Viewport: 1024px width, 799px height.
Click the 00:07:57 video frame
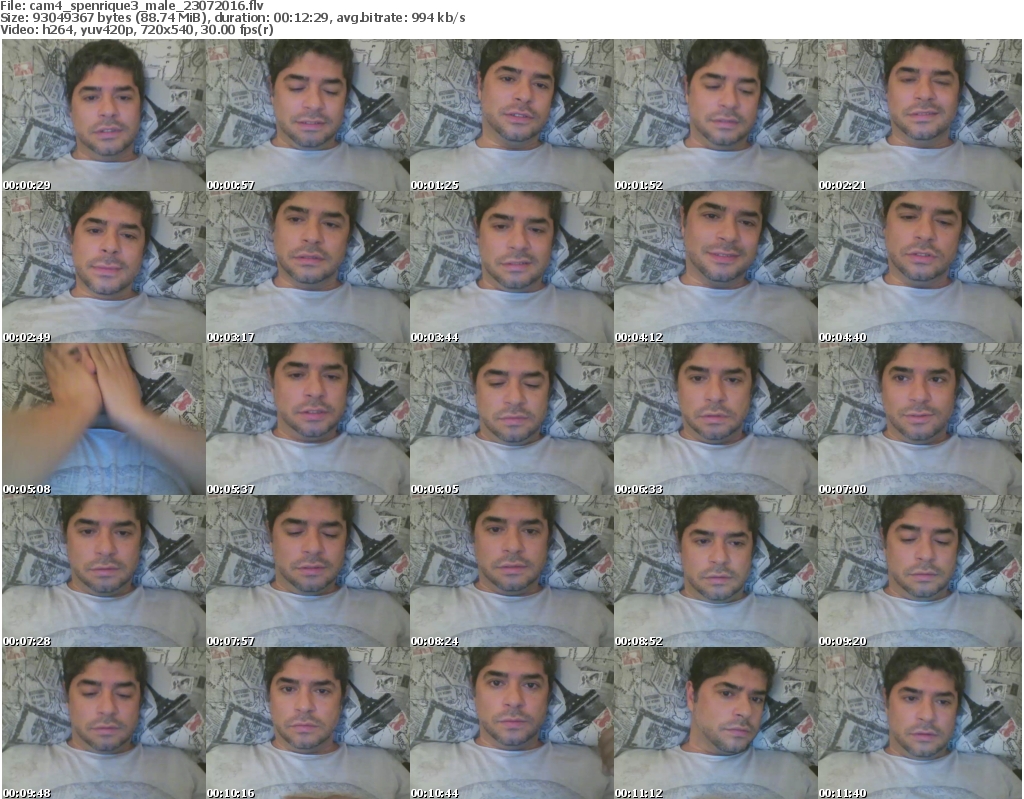point(308,571)
